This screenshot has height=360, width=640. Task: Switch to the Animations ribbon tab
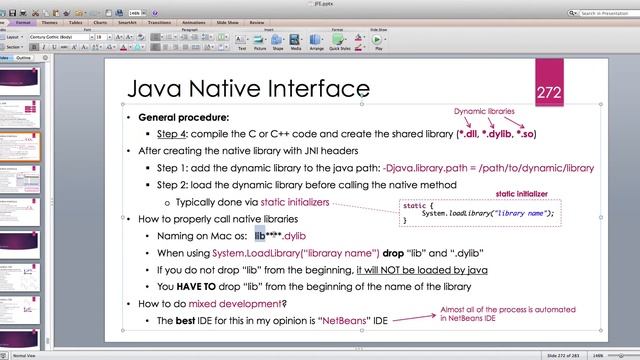pos(193,22)
